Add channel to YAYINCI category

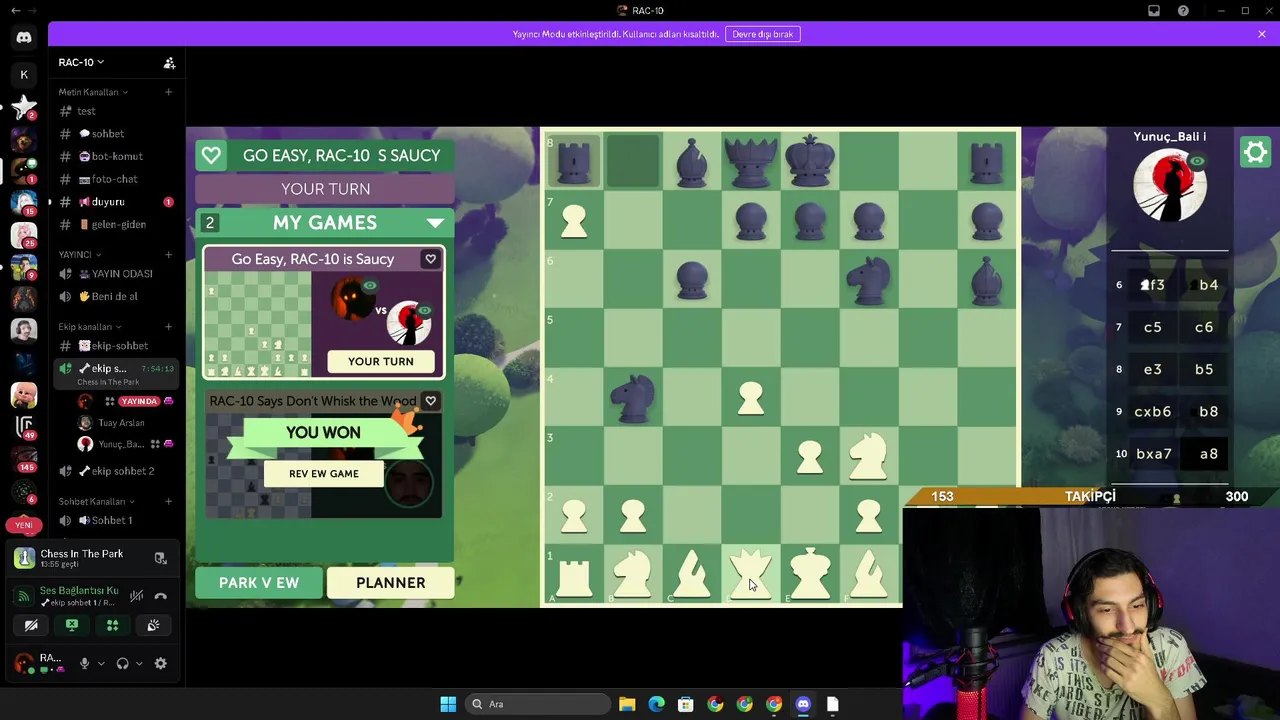point(168,255)
